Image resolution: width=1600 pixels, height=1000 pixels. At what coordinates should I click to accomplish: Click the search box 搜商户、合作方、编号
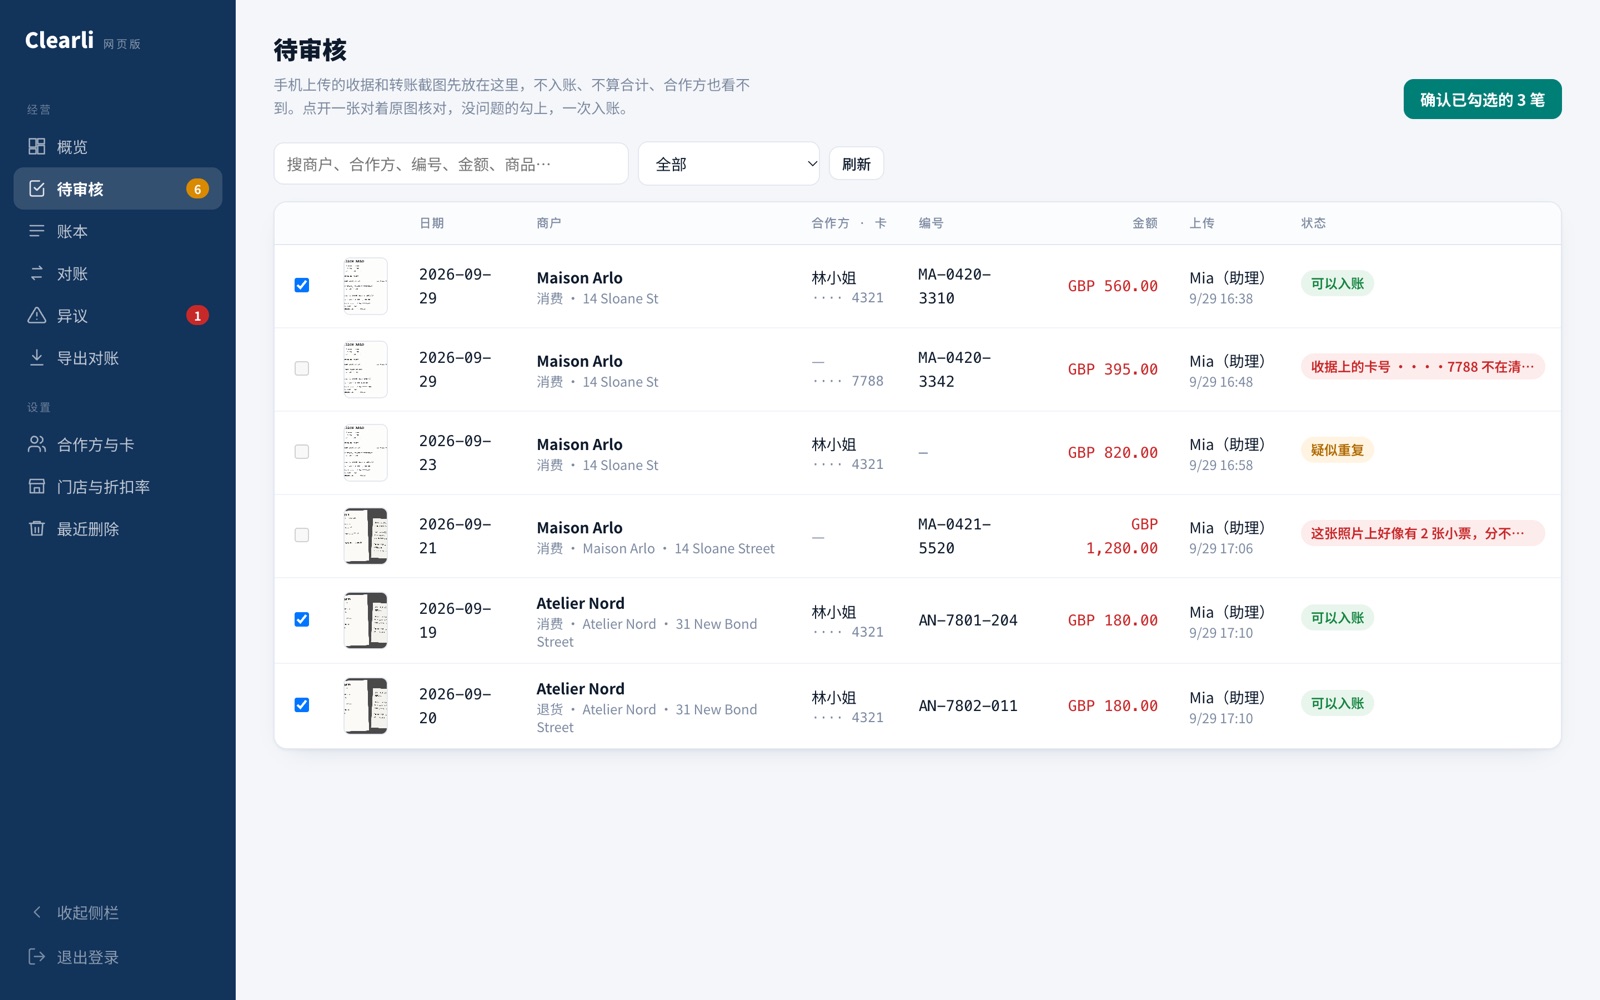[x=451, y=164]
